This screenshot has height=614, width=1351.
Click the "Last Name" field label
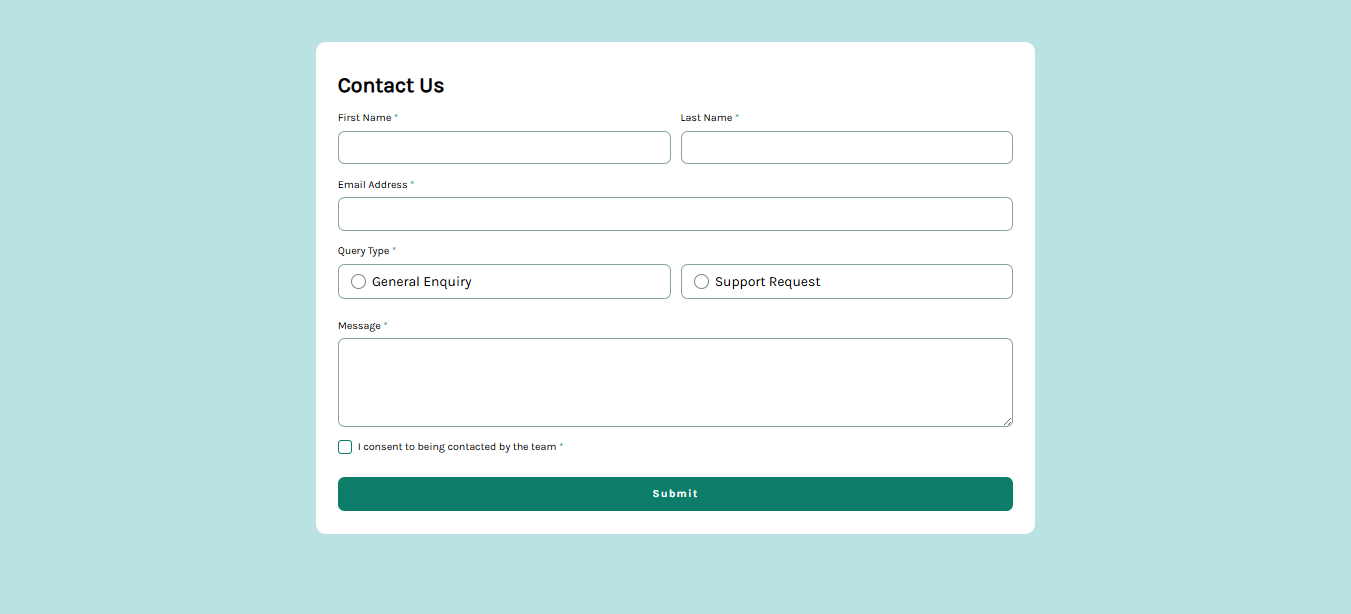click(706, 118)
